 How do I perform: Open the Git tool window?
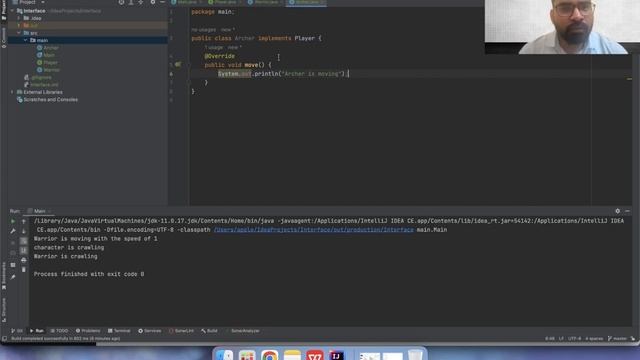coord(17,331)
